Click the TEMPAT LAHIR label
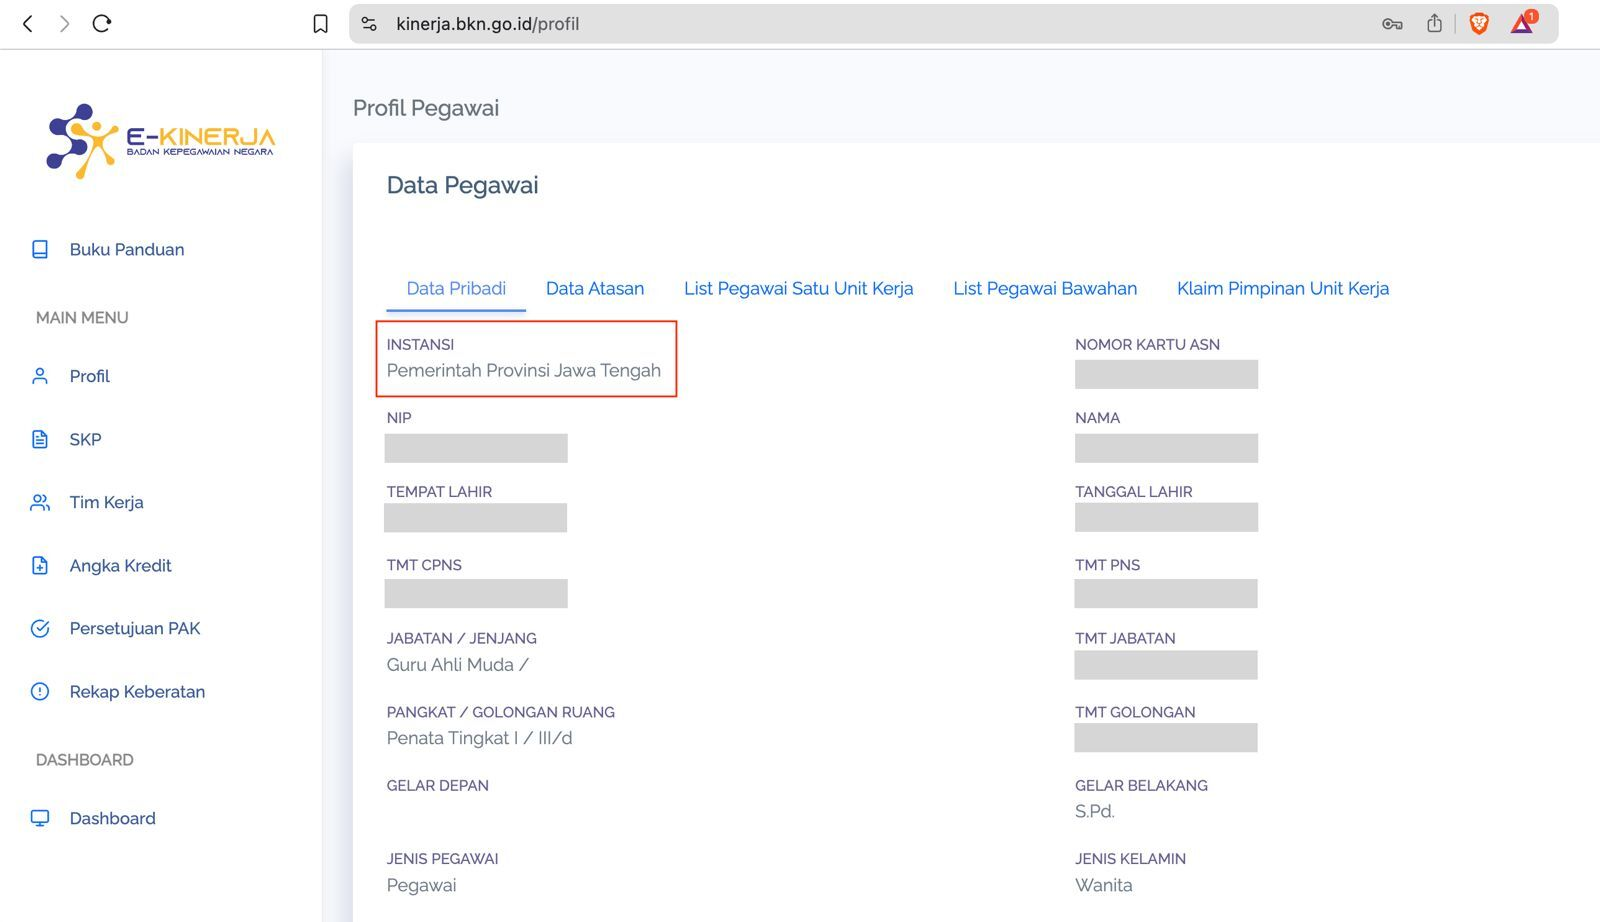Viewport: 1600px width, 922px height. pos(439,492)
